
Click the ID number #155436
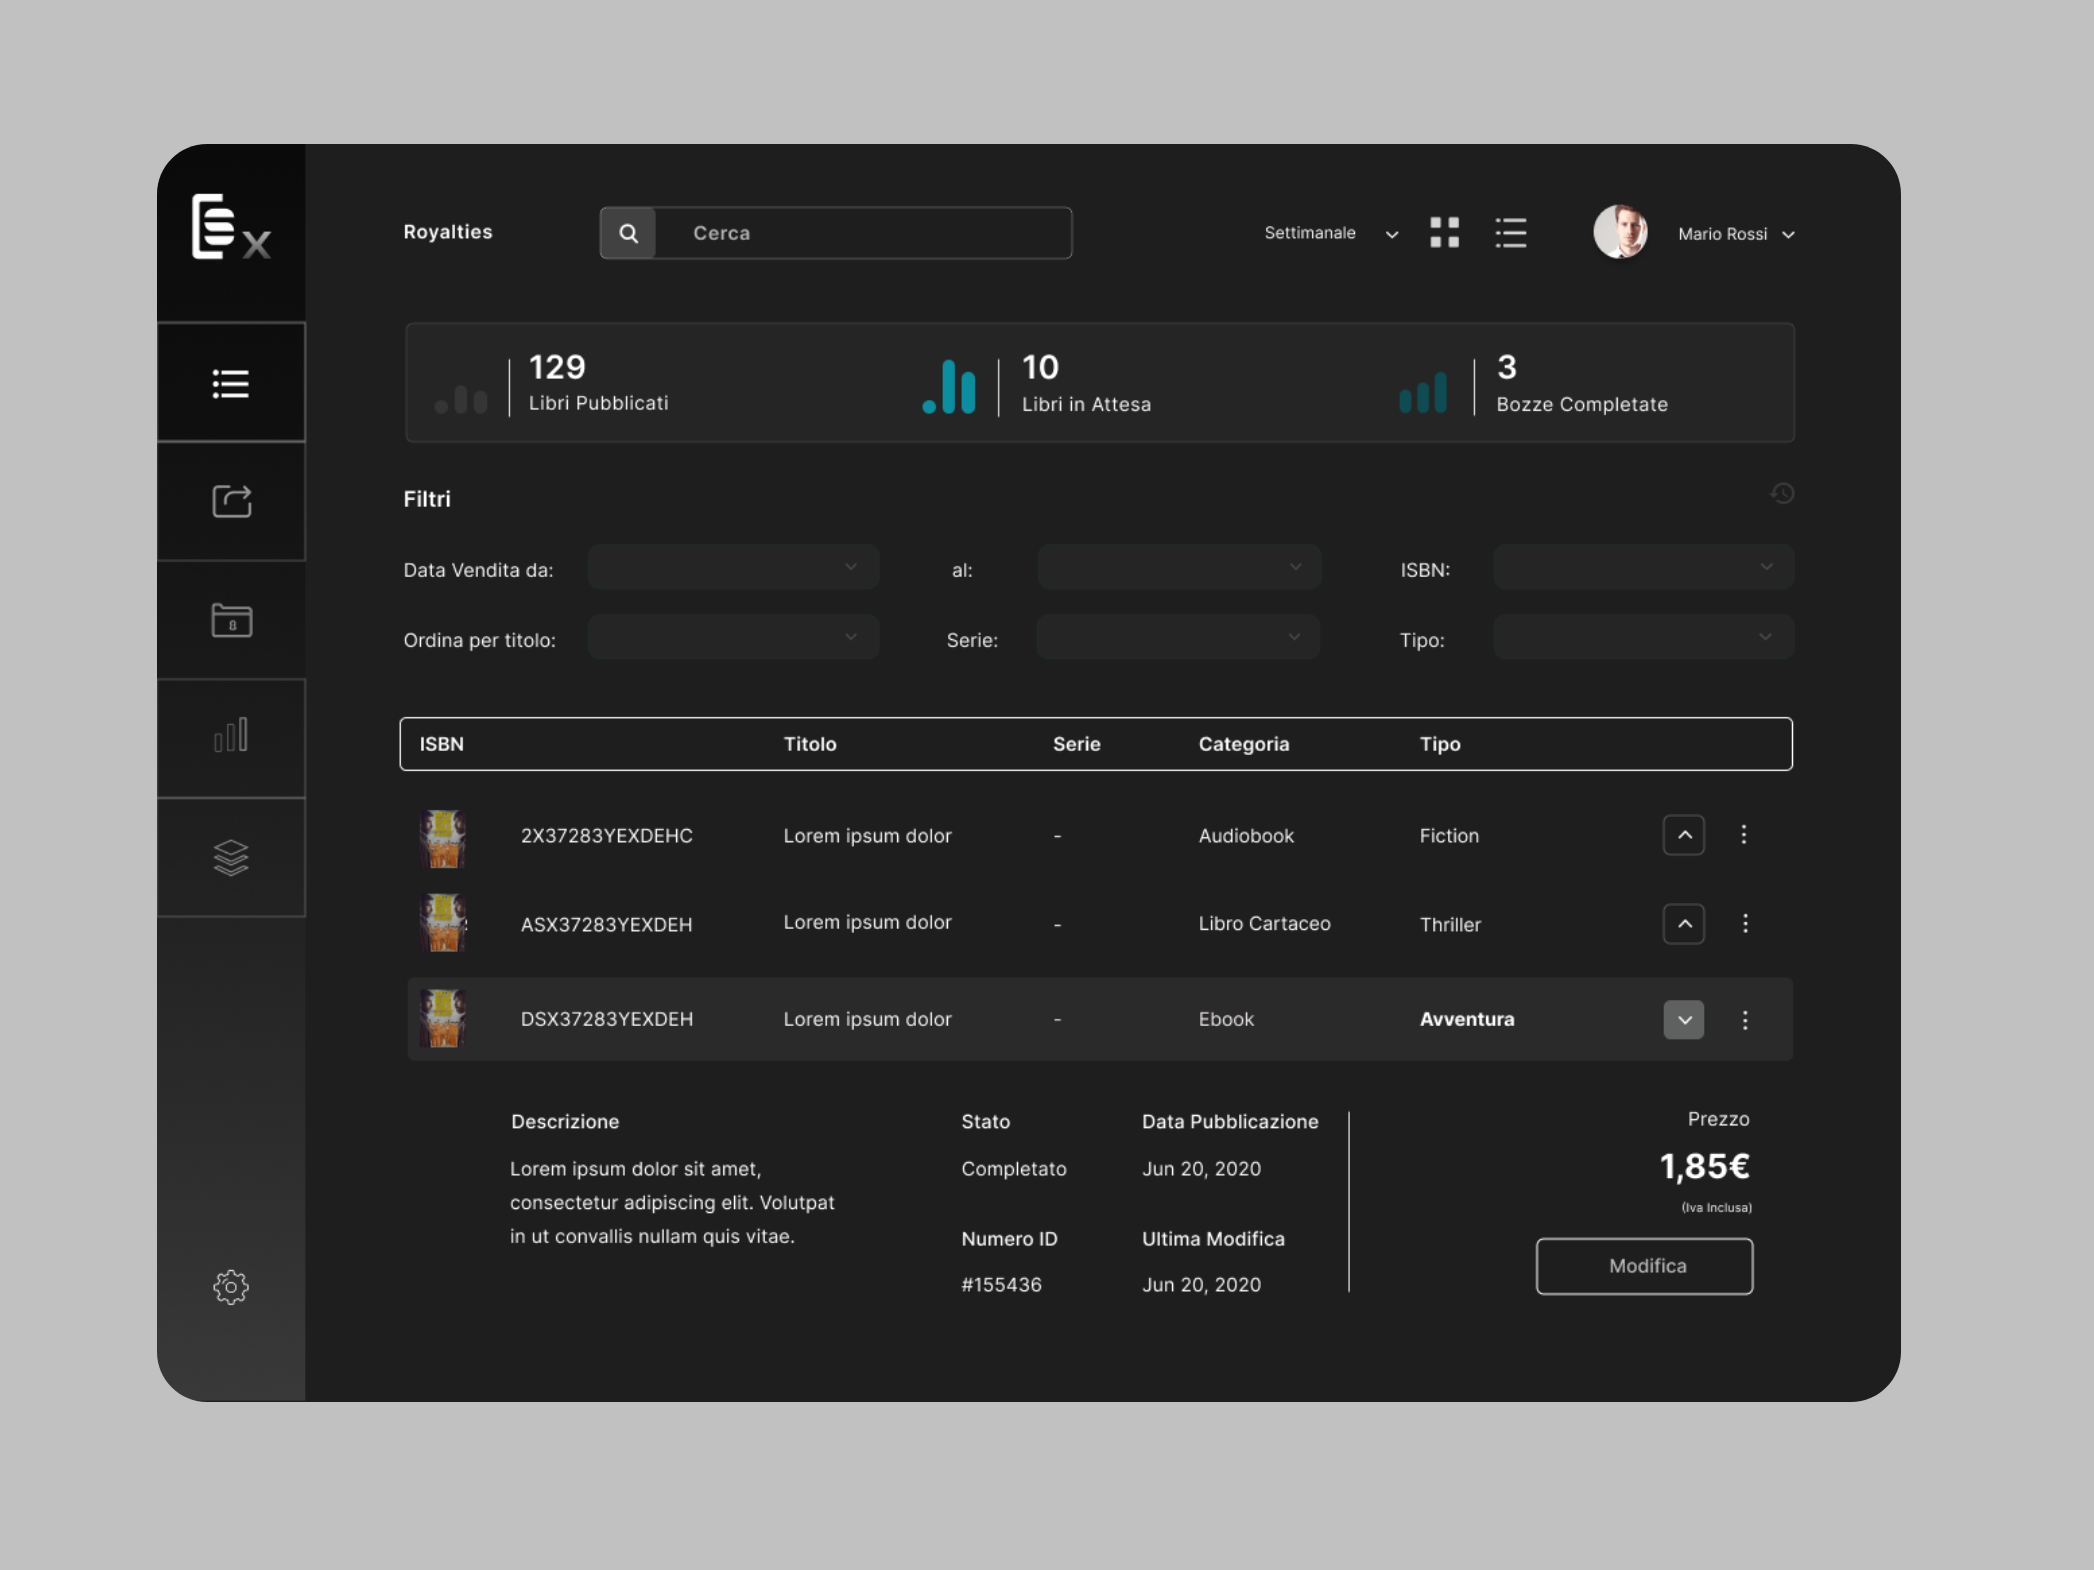point(1001,1285)
